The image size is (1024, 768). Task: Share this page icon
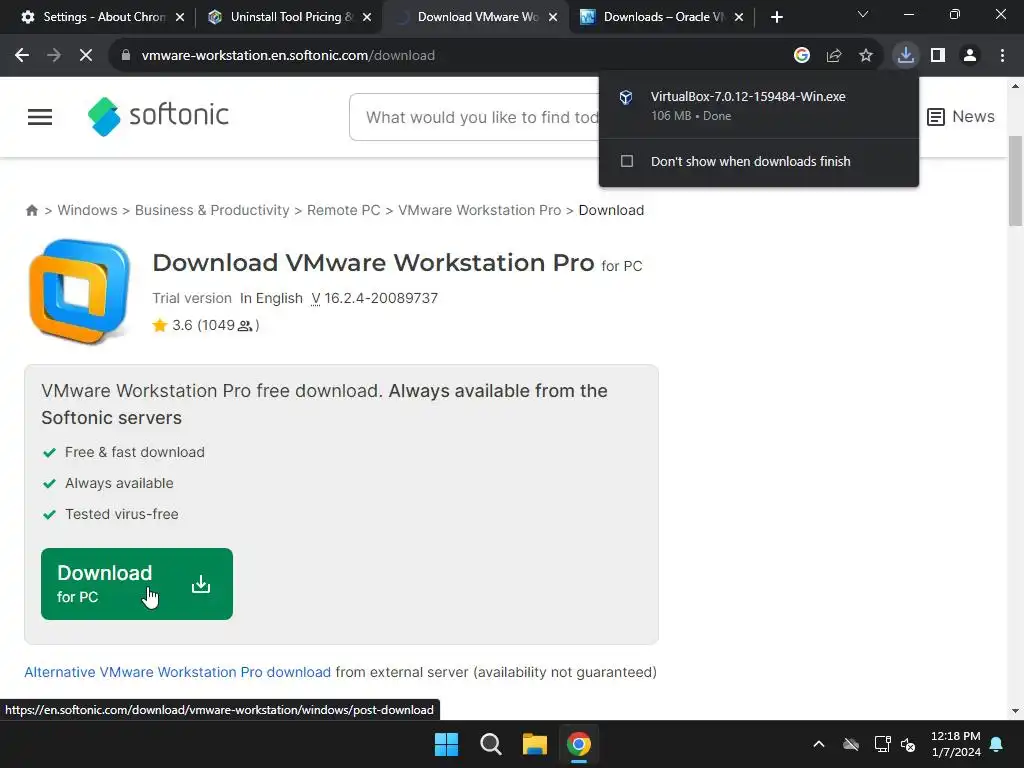pos(834,56)
